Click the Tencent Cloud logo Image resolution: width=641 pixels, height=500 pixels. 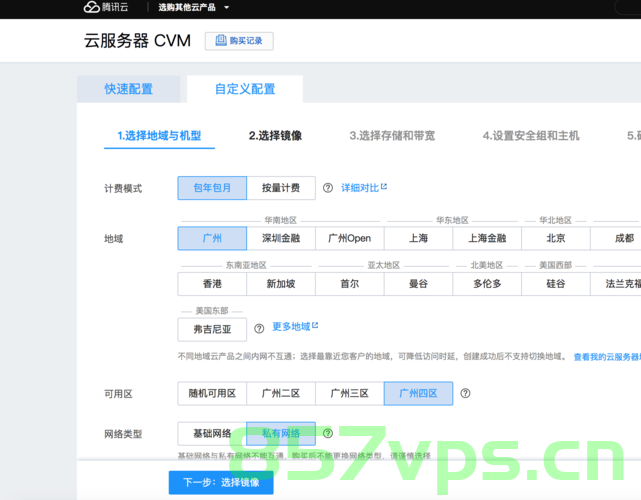coord(106,7)
